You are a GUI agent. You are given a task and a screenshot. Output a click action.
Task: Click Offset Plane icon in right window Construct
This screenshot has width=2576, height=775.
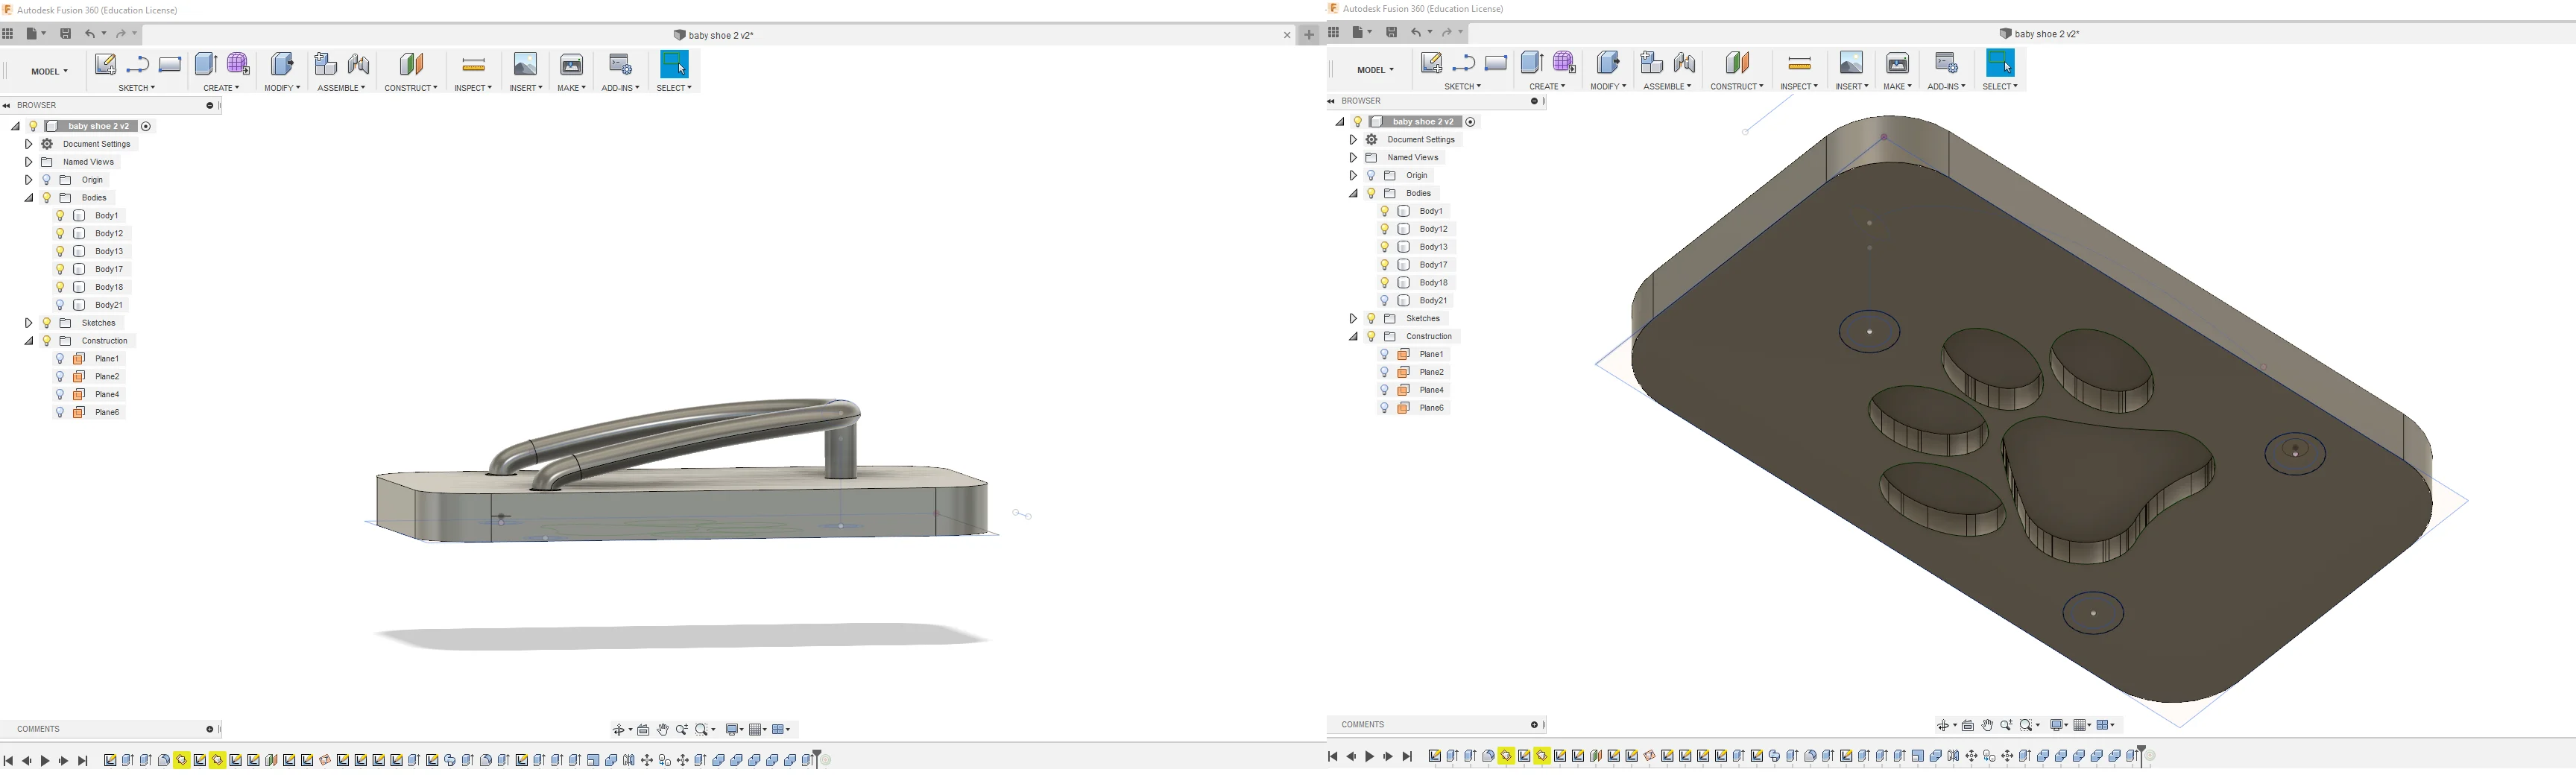pyautogui.click(x=1737, y=63)
